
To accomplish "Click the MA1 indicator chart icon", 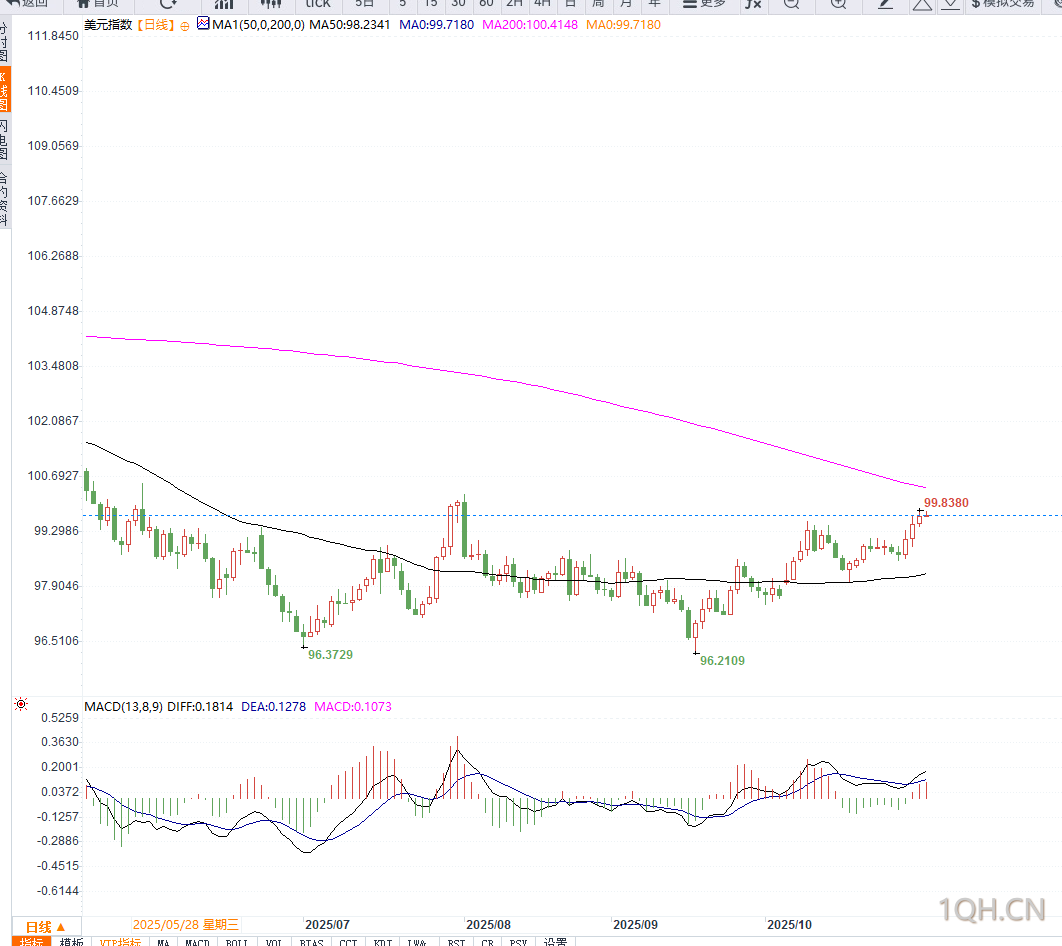I will tap(204, 24).
